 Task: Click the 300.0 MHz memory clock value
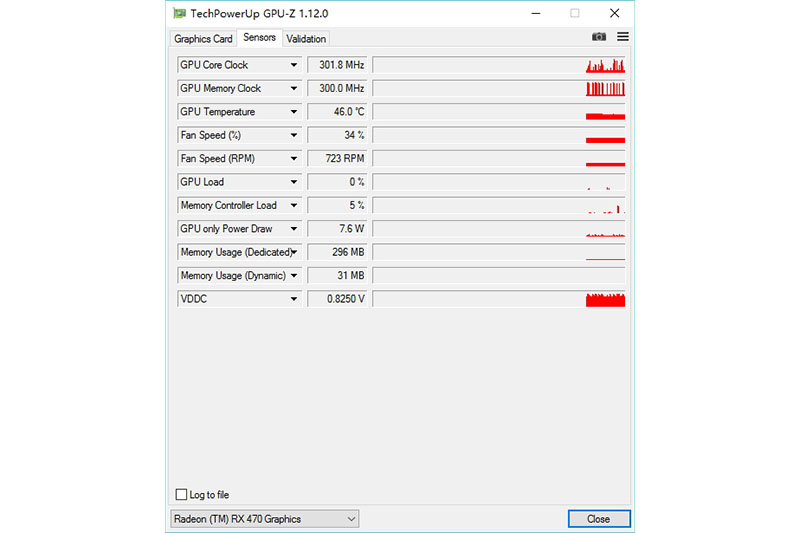(x=337, y=88)
